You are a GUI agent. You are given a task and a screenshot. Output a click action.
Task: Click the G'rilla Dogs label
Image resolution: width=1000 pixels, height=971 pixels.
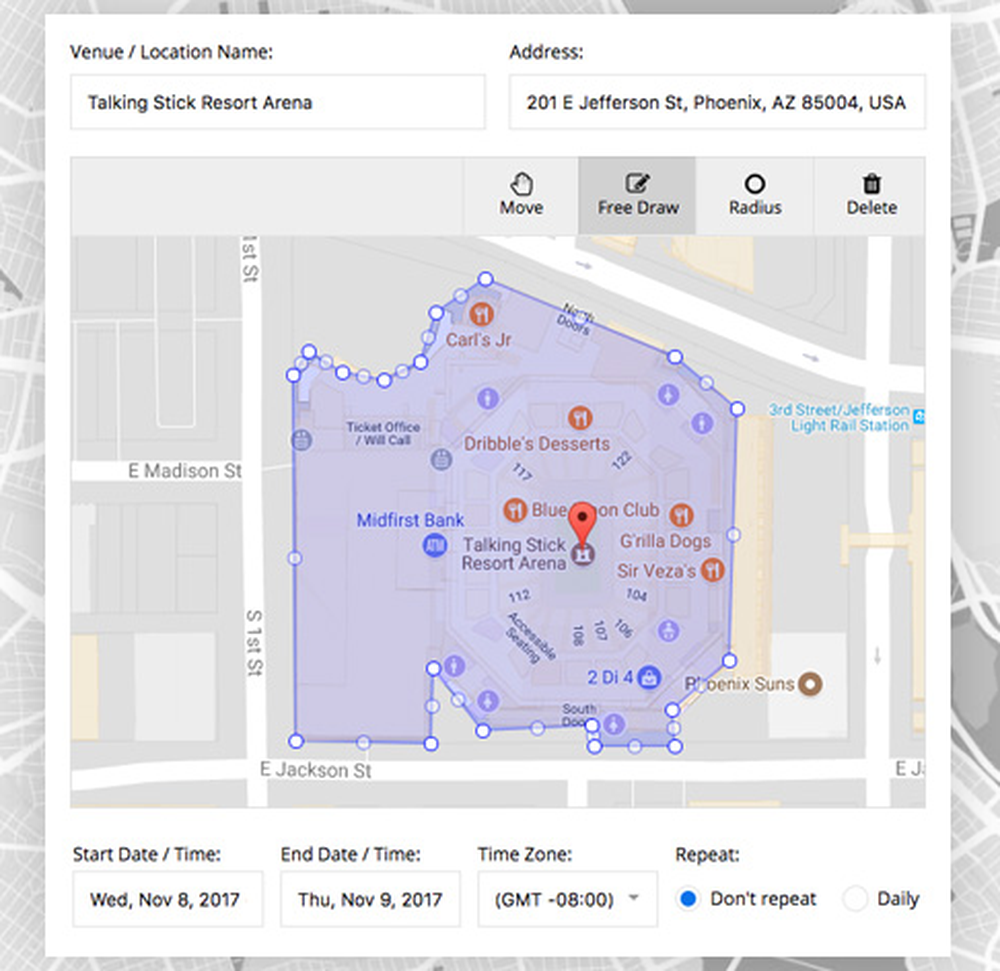coord(665,541)
